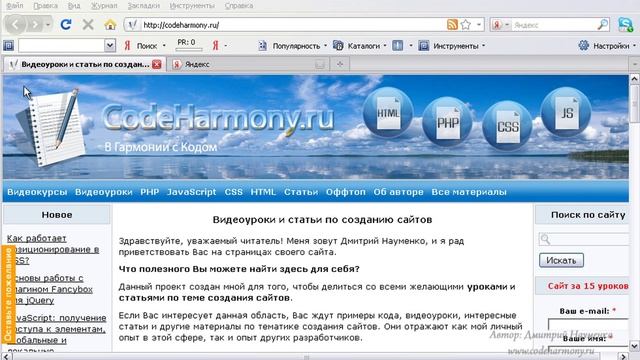Click the second red Я toolbar icon
Image resolution: width=640 pixels, height=360 pixels.
pyautogui.click(x=215, y=46)
